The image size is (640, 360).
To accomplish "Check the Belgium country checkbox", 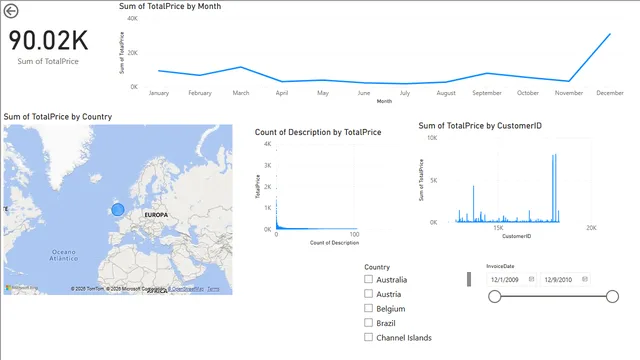I will pos(369,308).
